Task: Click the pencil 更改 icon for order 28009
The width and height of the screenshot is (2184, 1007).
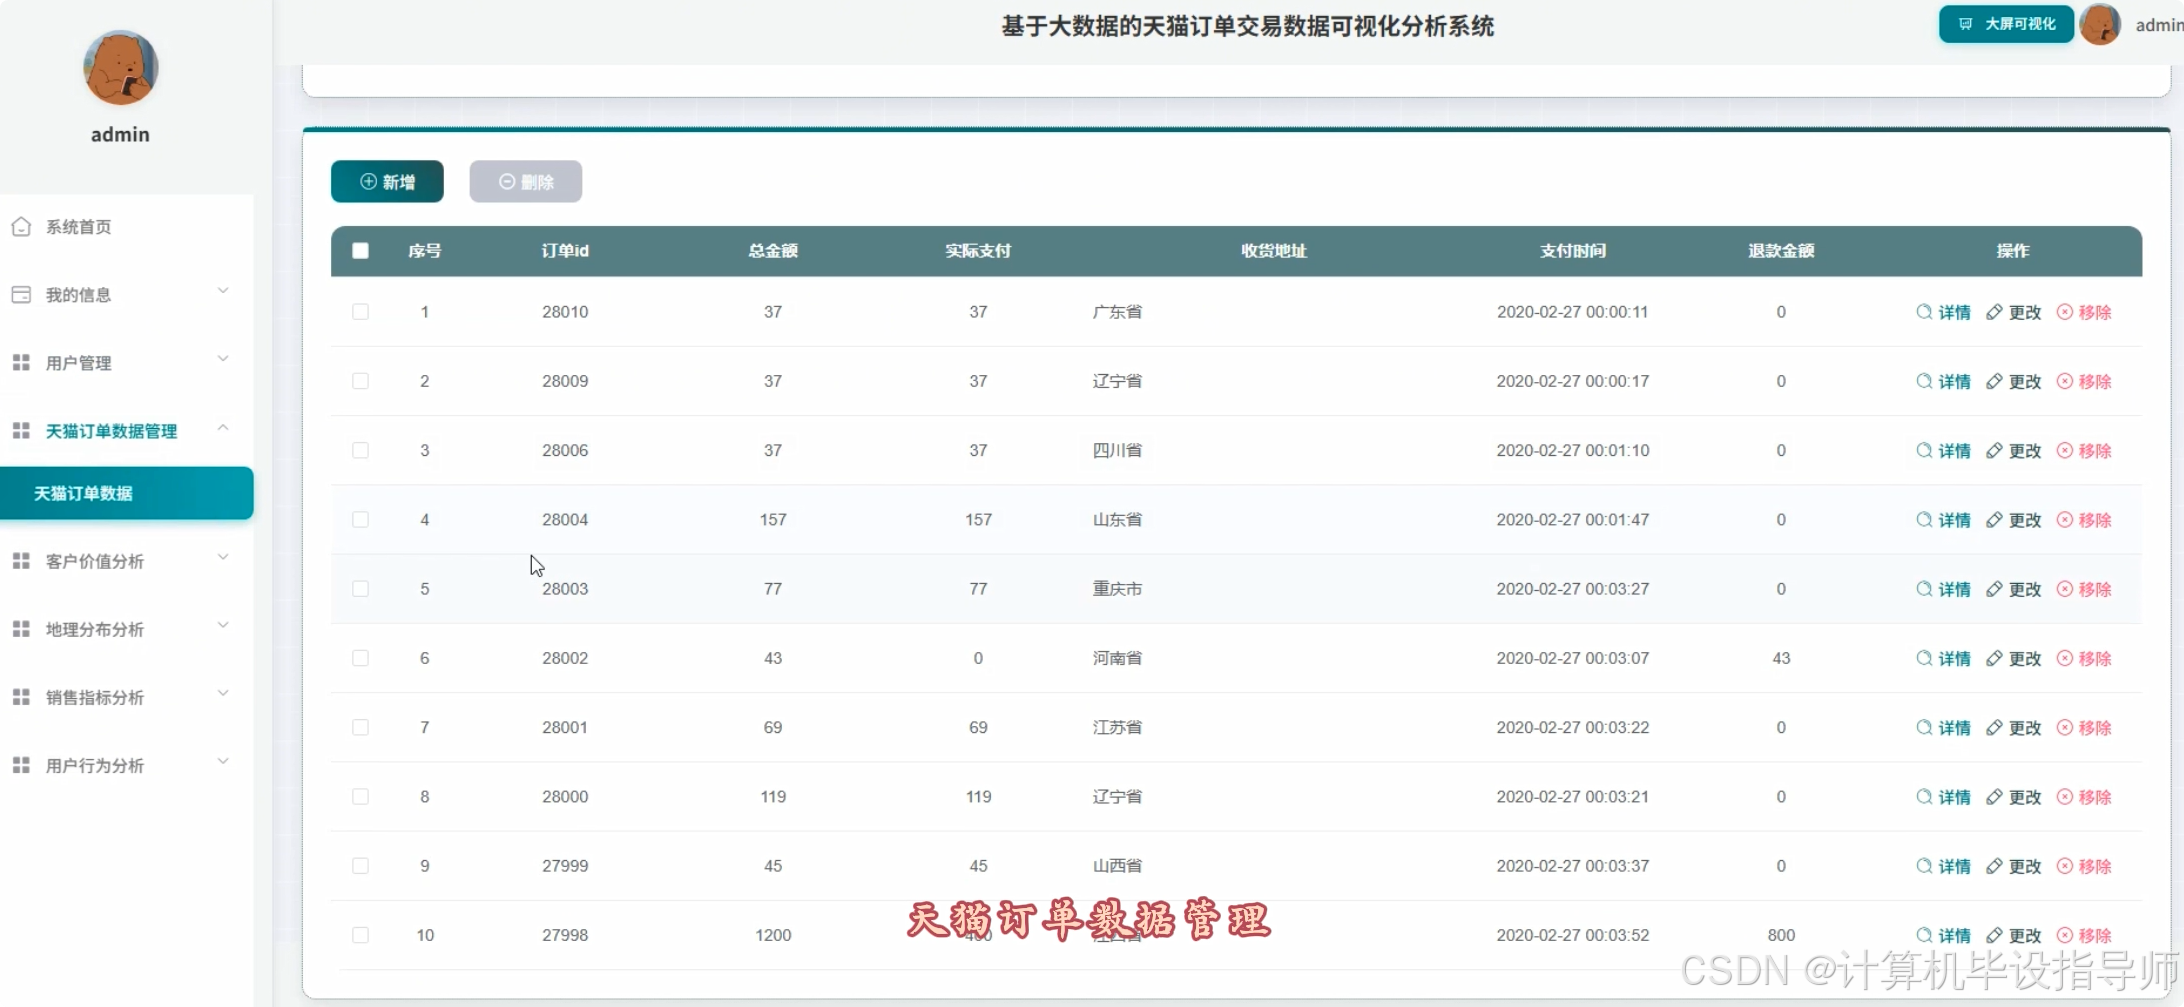Action: (x=1994, y=381)
